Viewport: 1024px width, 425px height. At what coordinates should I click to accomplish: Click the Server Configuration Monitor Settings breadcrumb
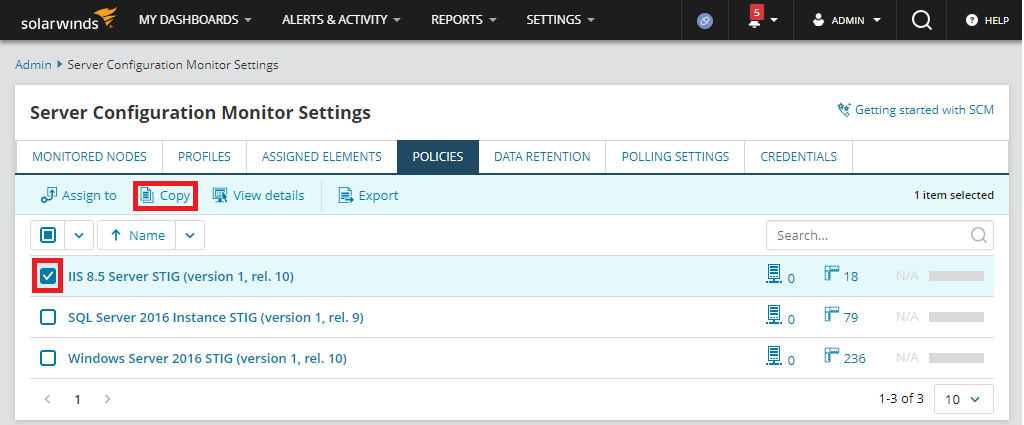[173, 65]
